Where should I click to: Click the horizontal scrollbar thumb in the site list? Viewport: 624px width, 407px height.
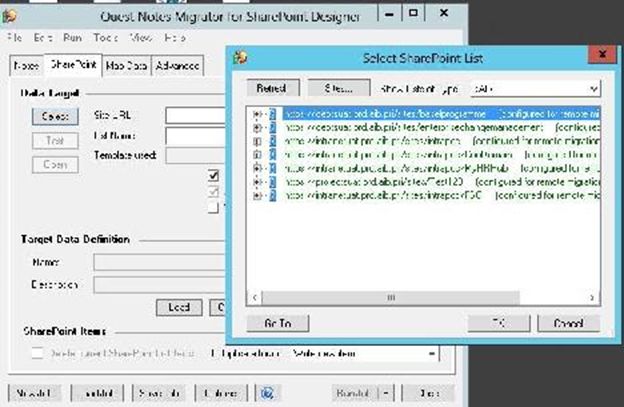[391, 297]
